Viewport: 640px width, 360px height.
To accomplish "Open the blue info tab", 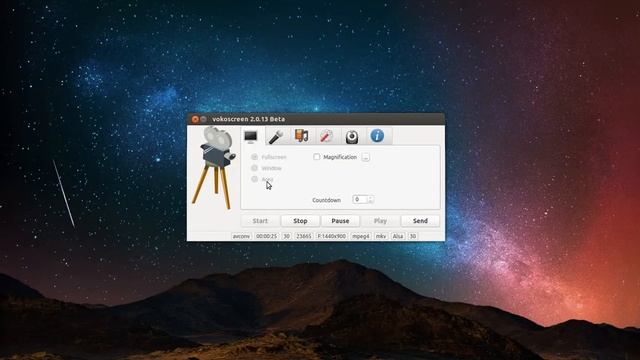I will pyautogui.click(x=377, y=136).
